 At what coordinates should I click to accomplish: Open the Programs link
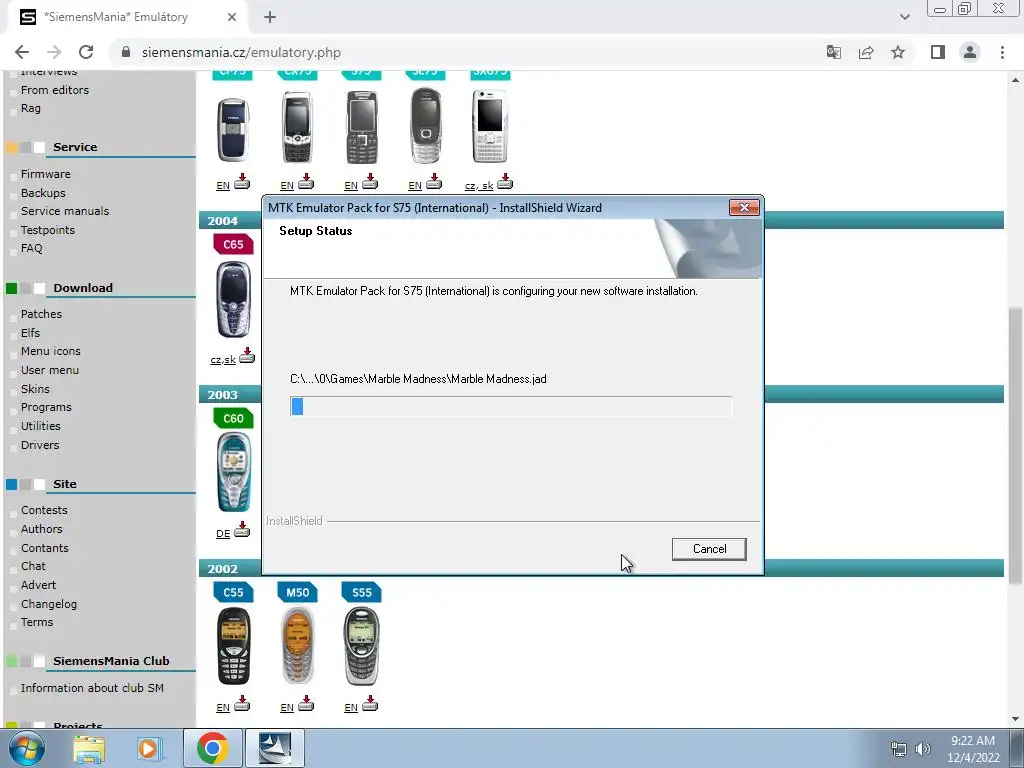46,408
